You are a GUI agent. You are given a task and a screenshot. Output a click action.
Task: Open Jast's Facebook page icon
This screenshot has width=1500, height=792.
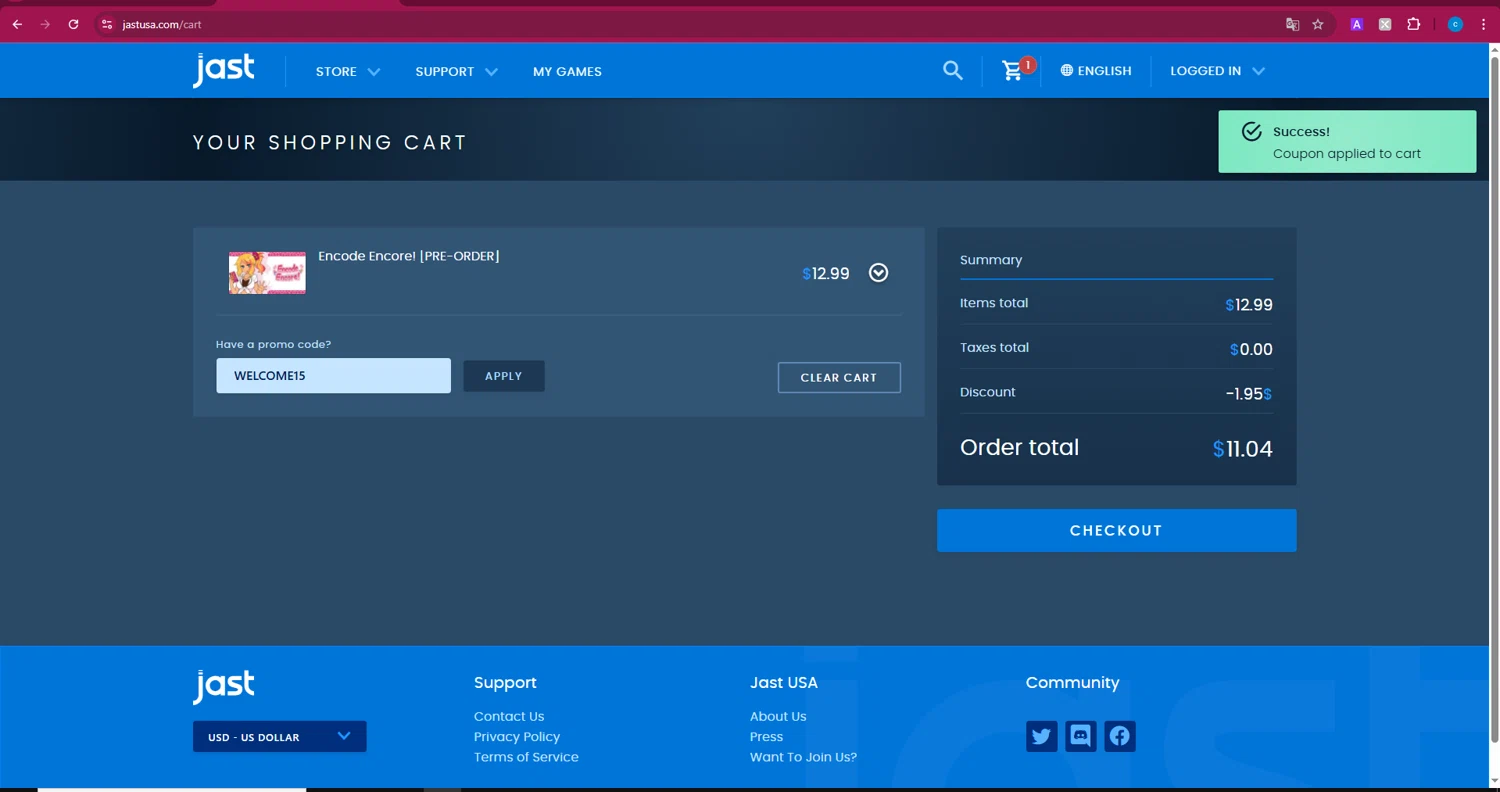1119,736
